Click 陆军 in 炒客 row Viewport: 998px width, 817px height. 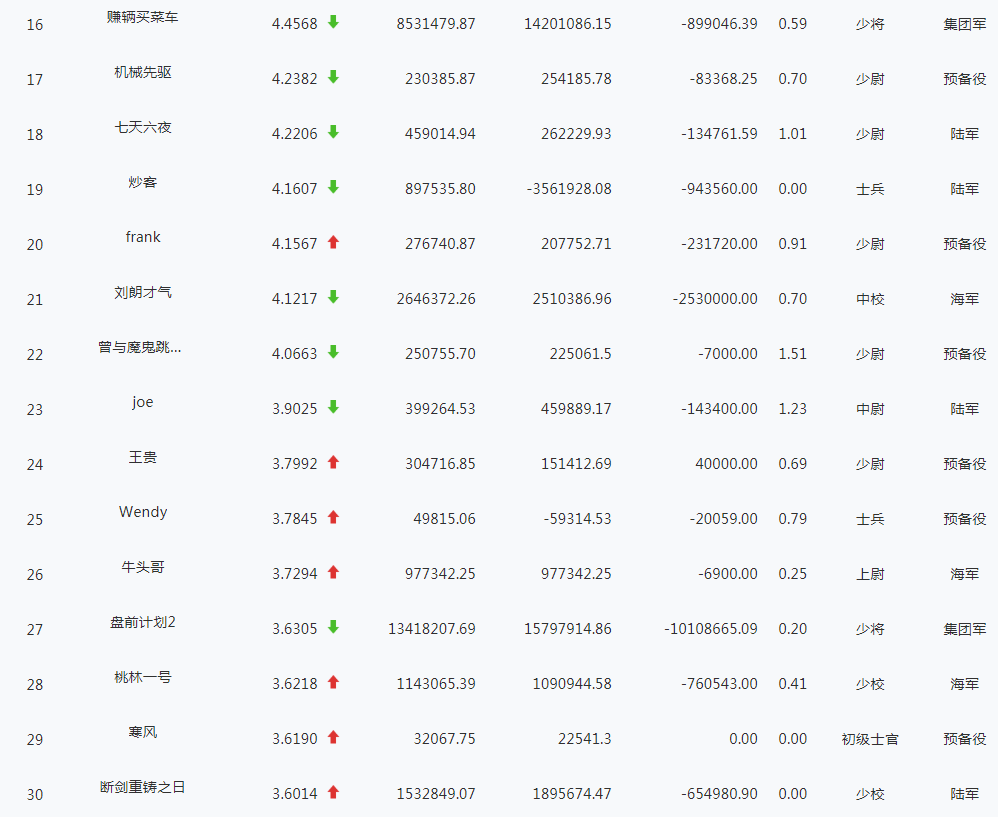(964, 189)
